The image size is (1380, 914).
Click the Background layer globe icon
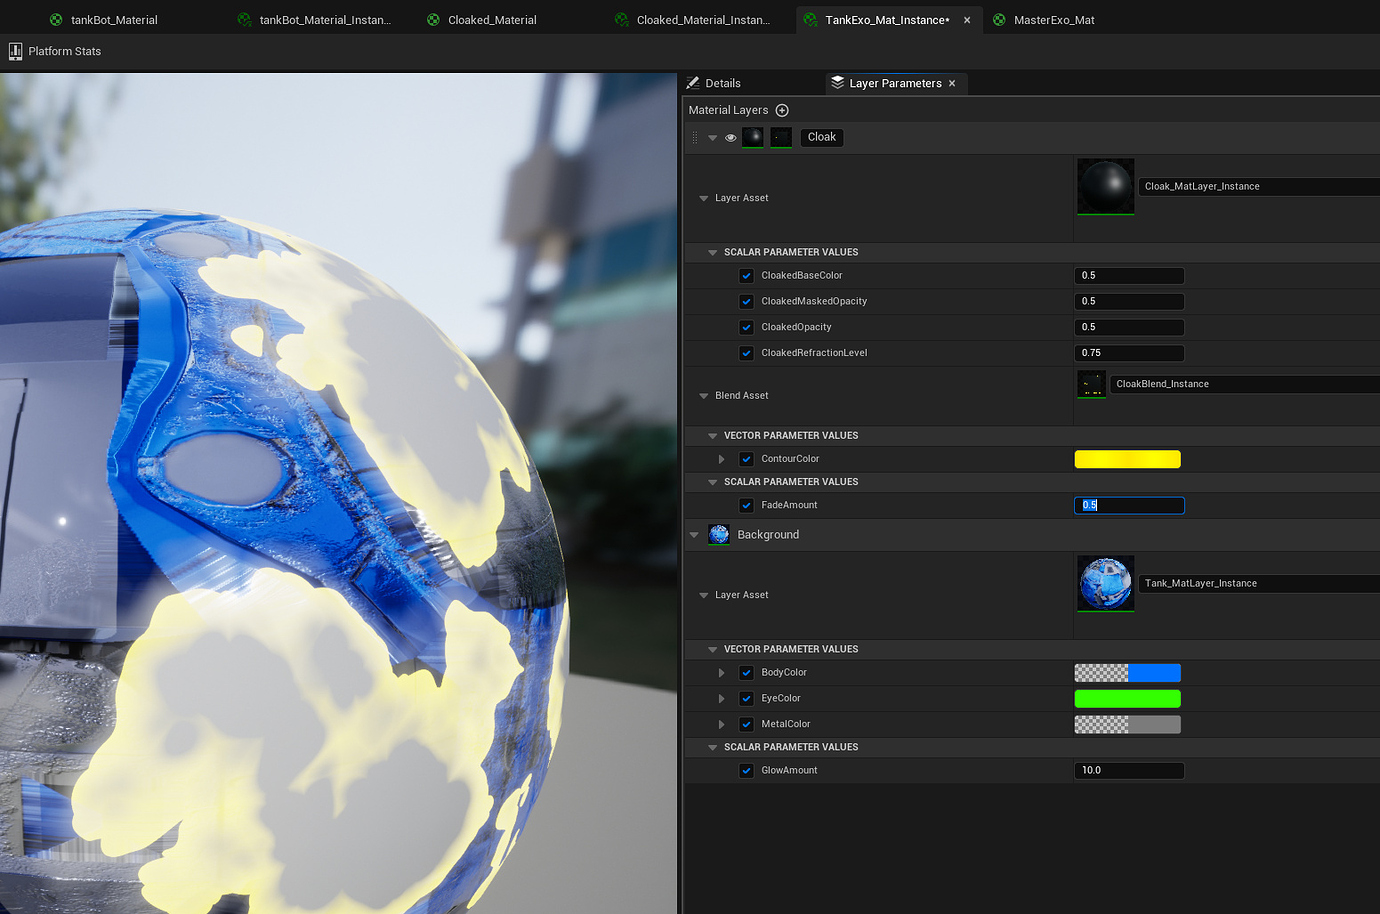[718, 535]
